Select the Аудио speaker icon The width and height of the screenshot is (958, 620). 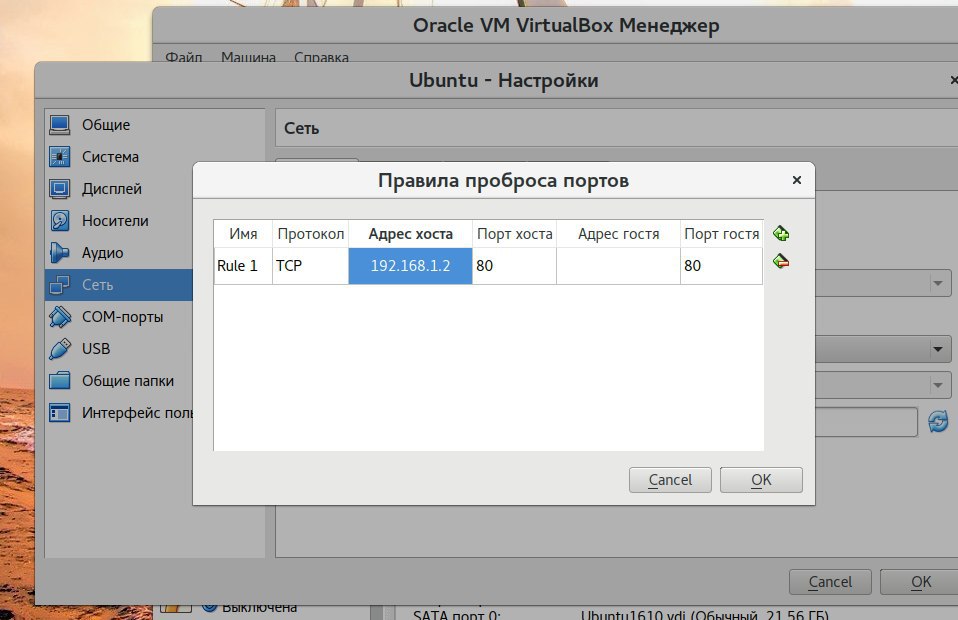click(59, 253)
